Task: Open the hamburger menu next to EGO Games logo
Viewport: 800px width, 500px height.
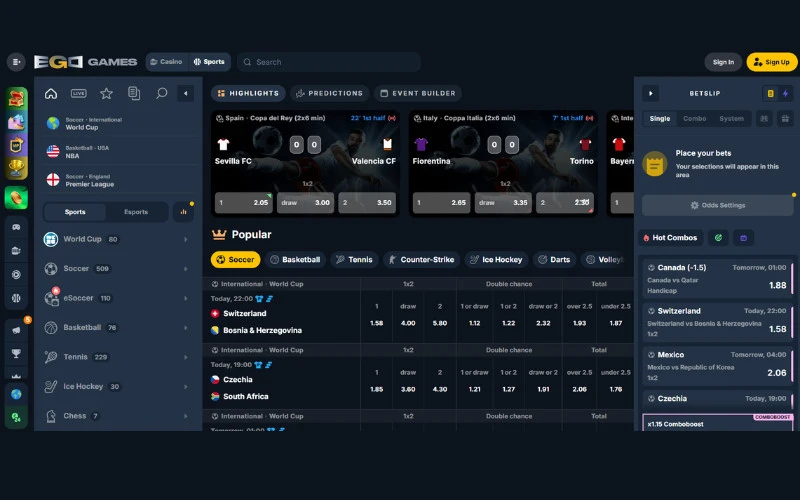Action: coord(16,62)
